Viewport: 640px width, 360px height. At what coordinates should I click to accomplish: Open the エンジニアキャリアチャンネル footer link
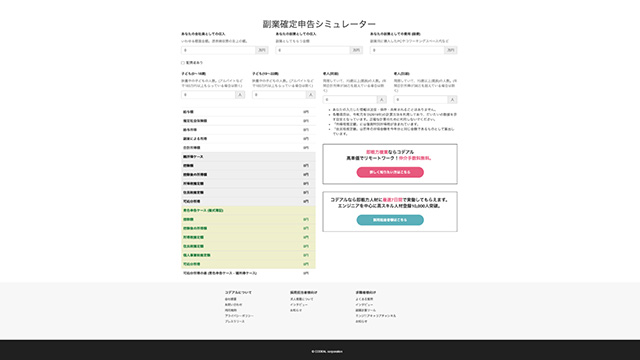pyautogui.click(x=376, y=316)
